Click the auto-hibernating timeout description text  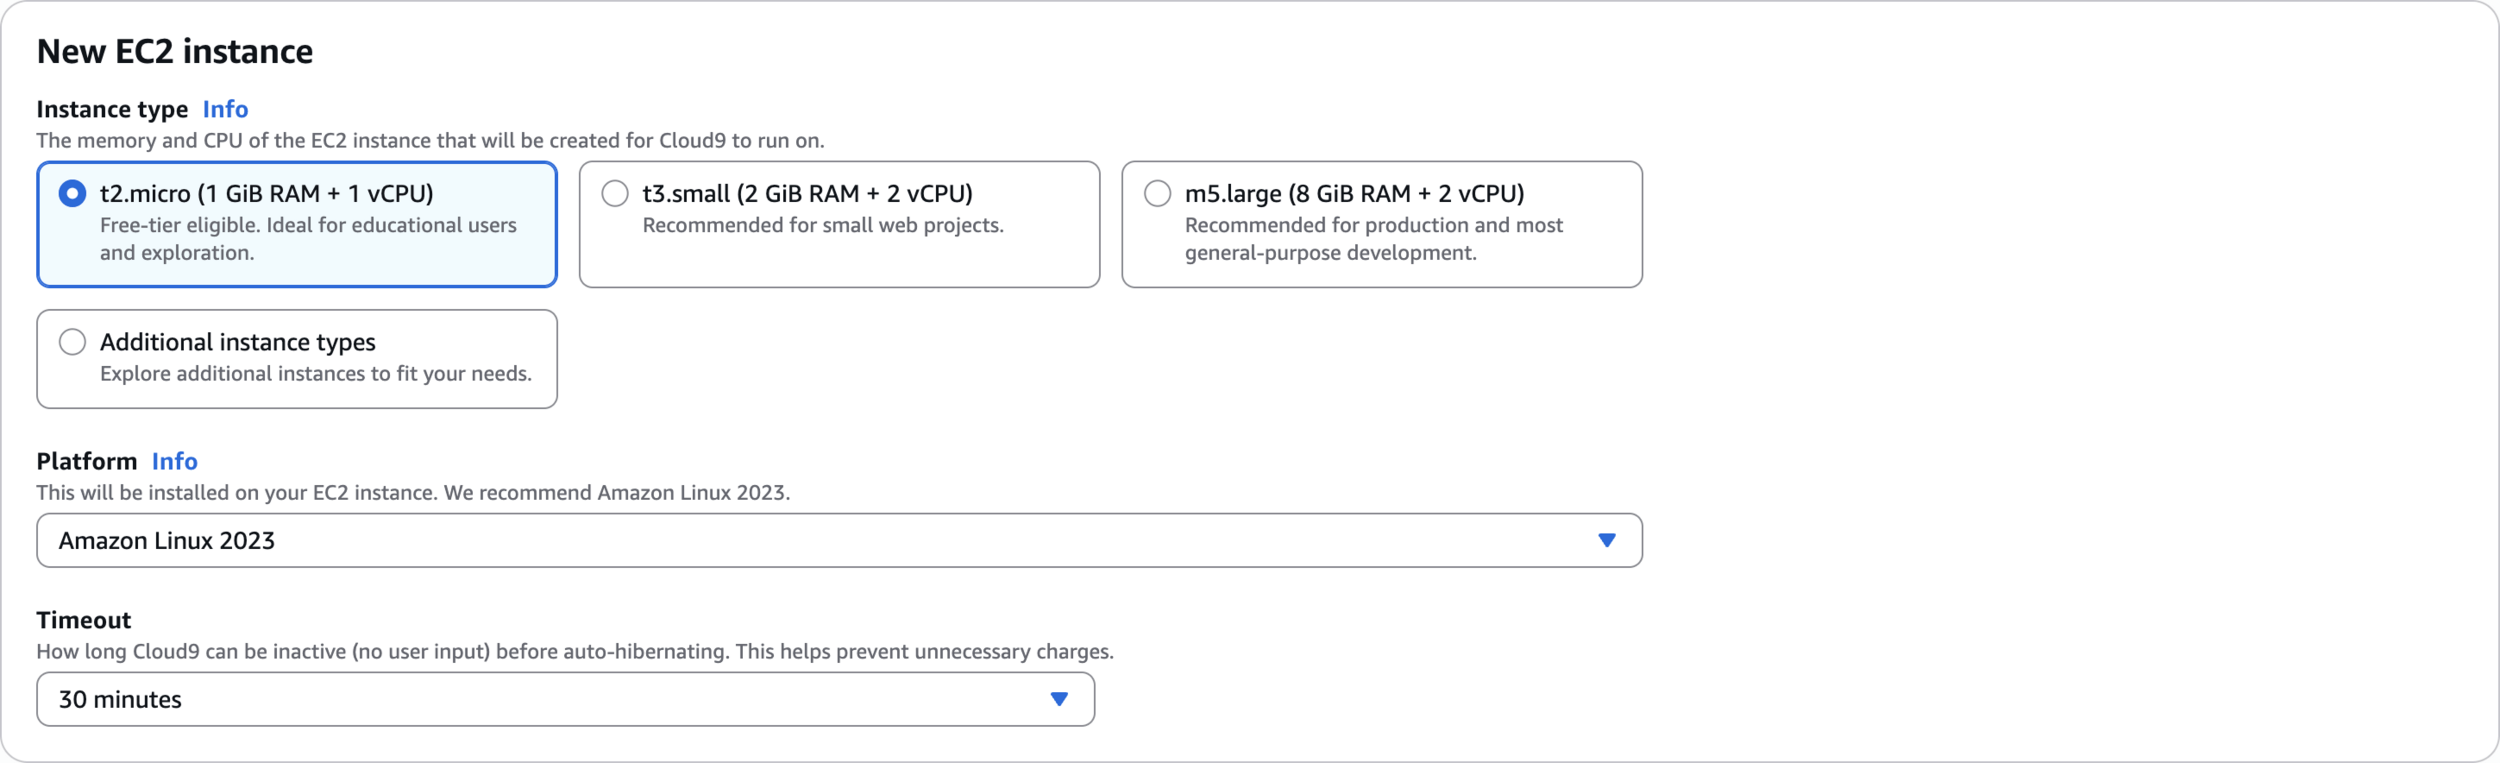575,652
